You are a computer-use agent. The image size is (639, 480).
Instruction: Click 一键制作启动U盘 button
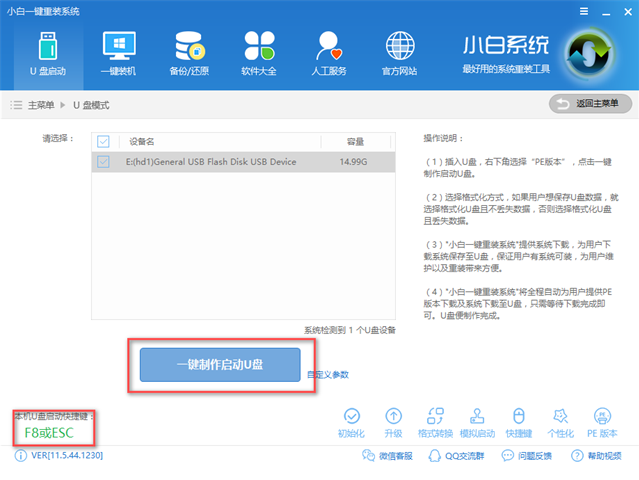click(220, 364)
